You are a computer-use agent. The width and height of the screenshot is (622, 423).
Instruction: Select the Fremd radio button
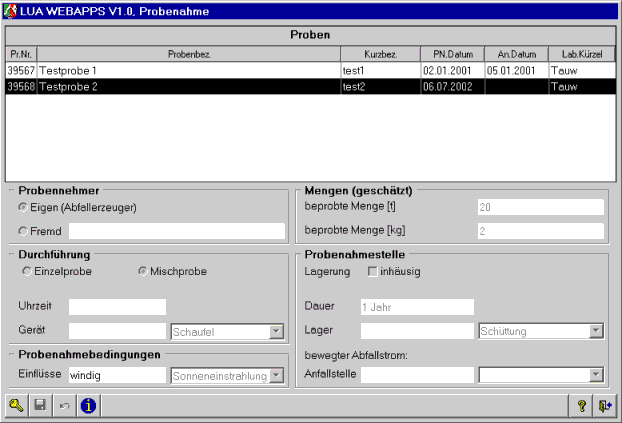23,231
